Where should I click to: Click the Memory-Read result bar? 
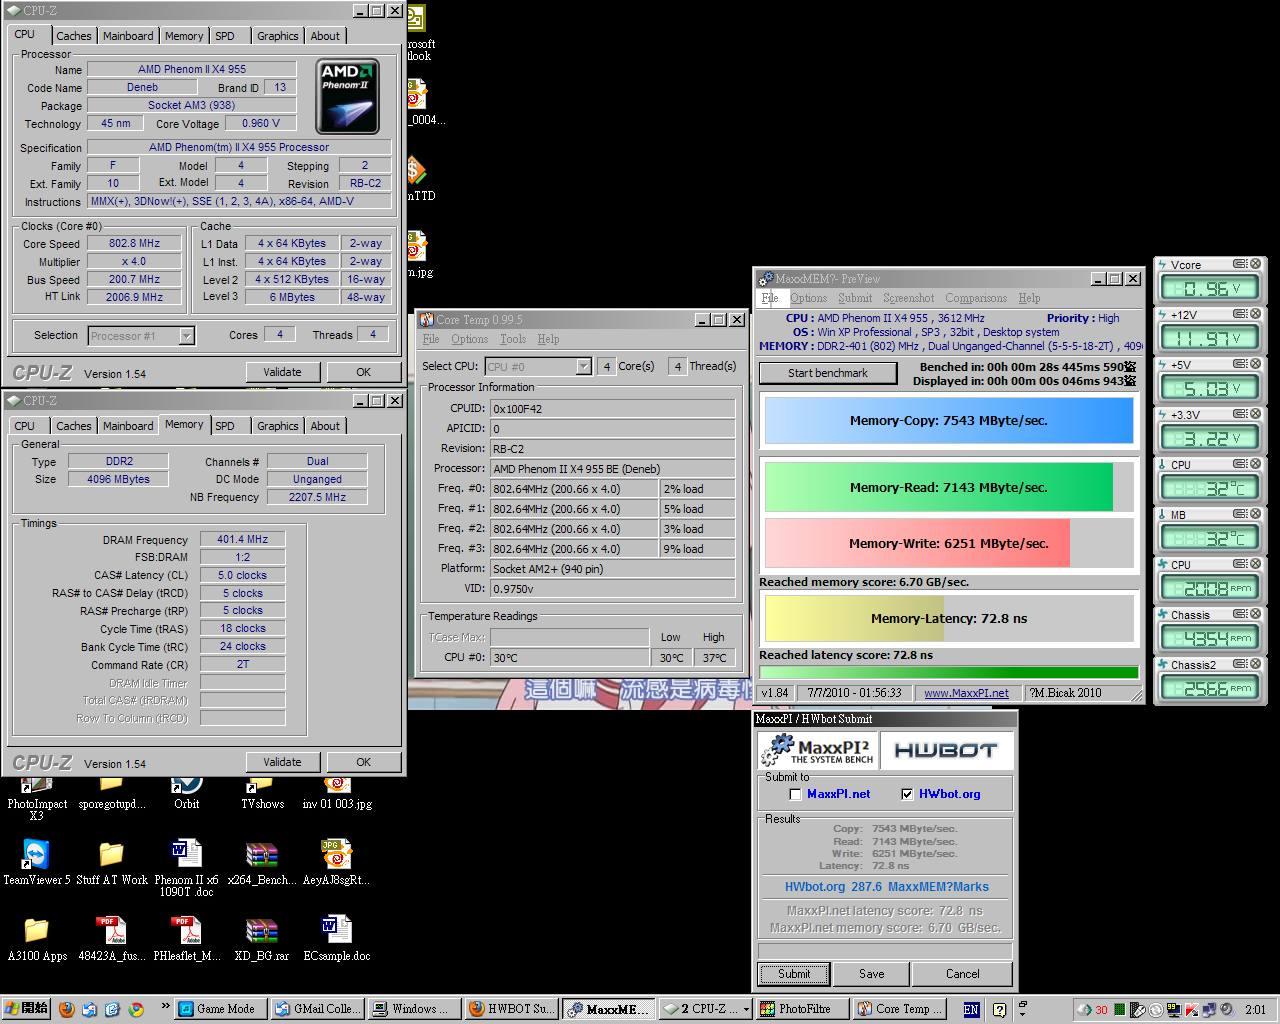pyautogui.click(x=949, y=487)
